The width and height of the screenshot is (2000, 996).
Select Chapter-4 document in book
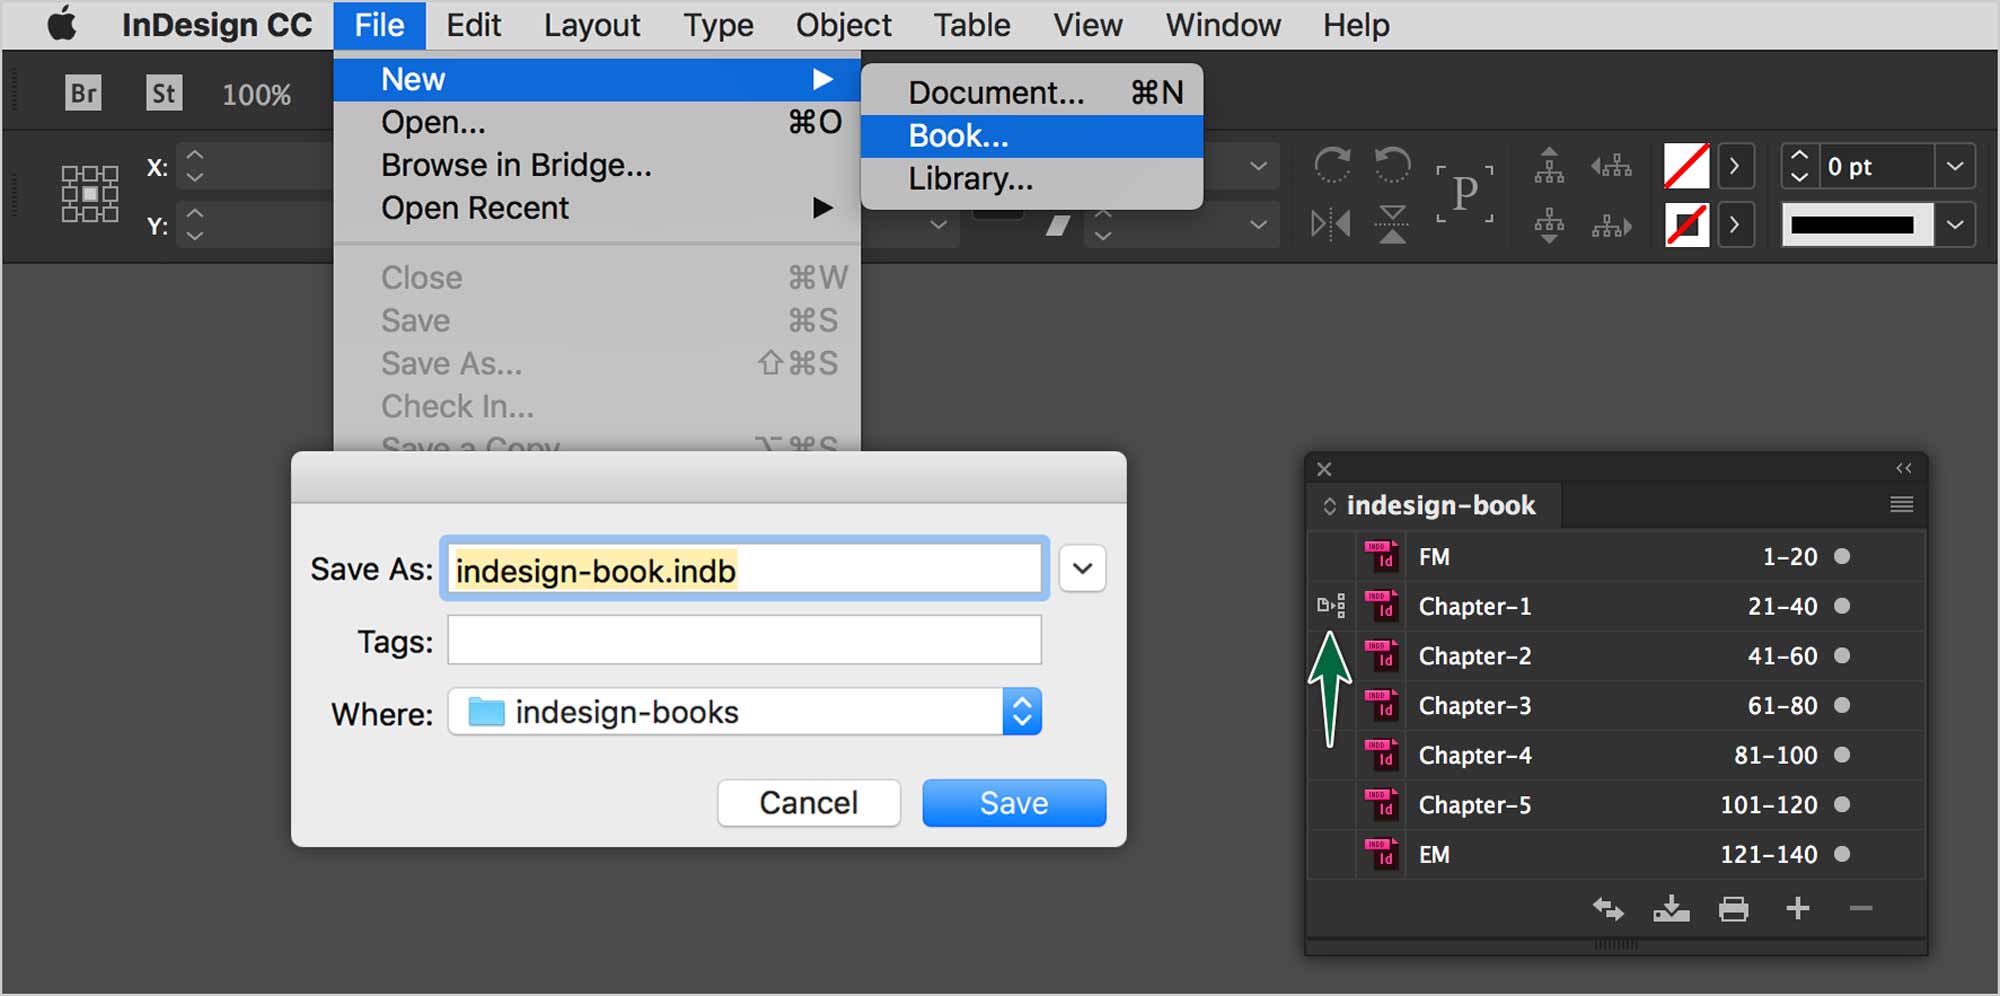coord(1616,755)
